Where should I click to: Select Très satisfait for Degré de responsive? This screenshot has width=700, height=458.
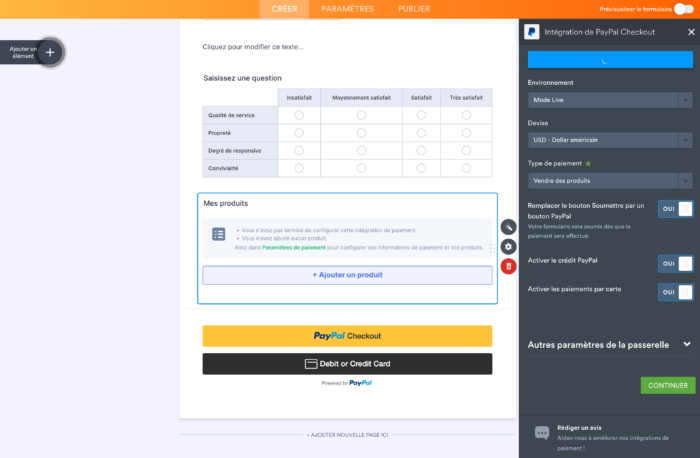click(466, 150)
